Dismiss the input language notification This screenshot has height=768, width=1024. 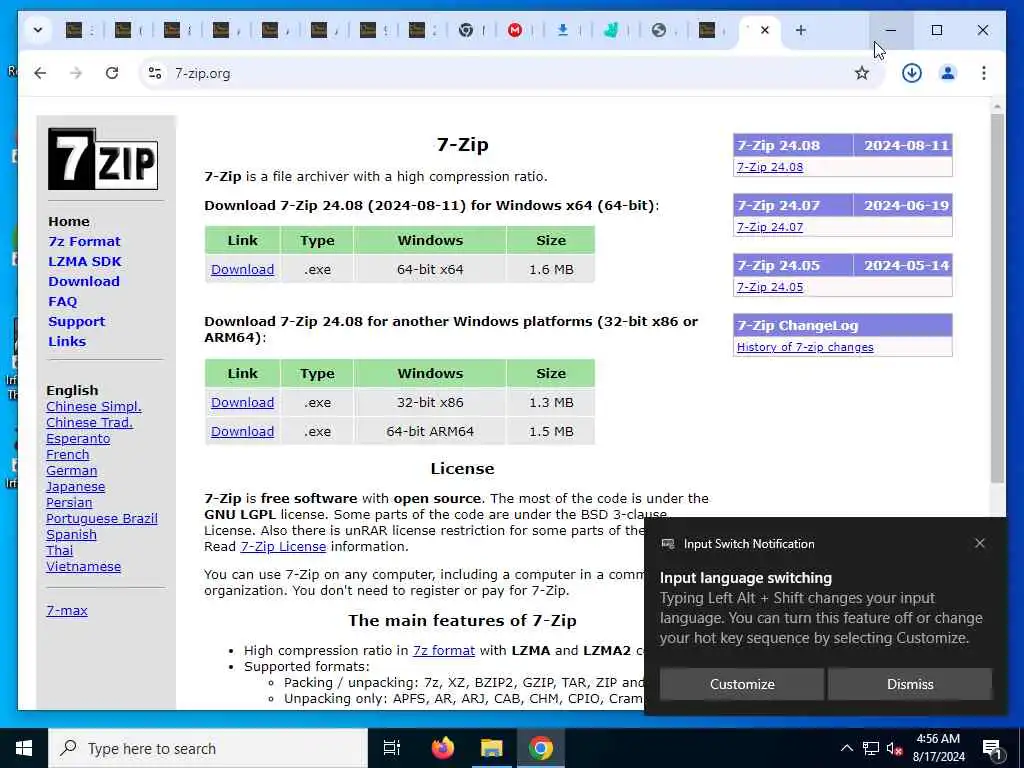pos(910,684)
